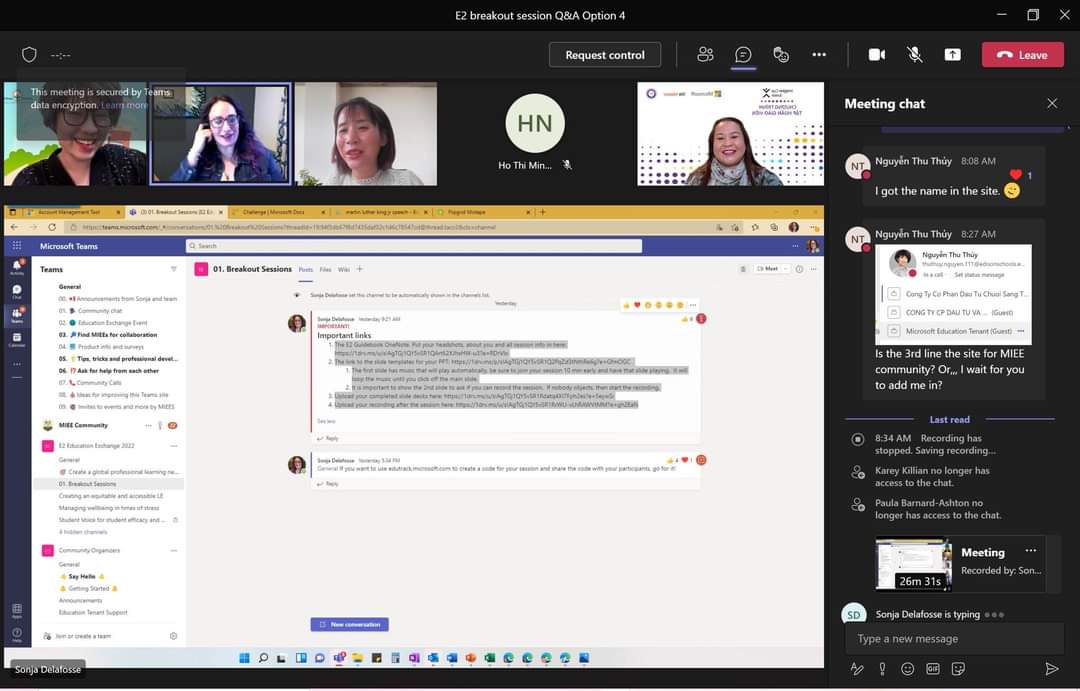The width and height of the screenshot is (1080, 691).
Task: Unmute the microphone
Action: (915, 54)
